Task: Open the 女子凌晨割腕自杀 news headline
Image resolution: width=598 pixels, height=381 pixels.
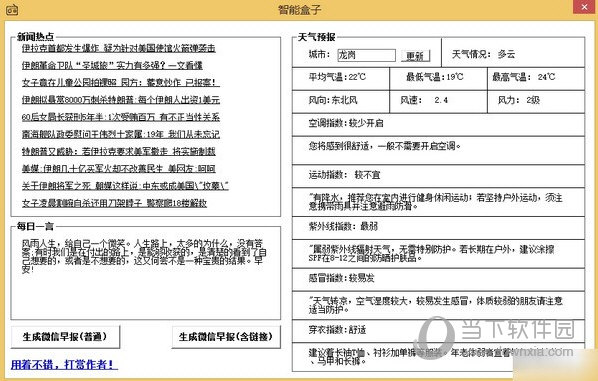Action: coord(114,203)
